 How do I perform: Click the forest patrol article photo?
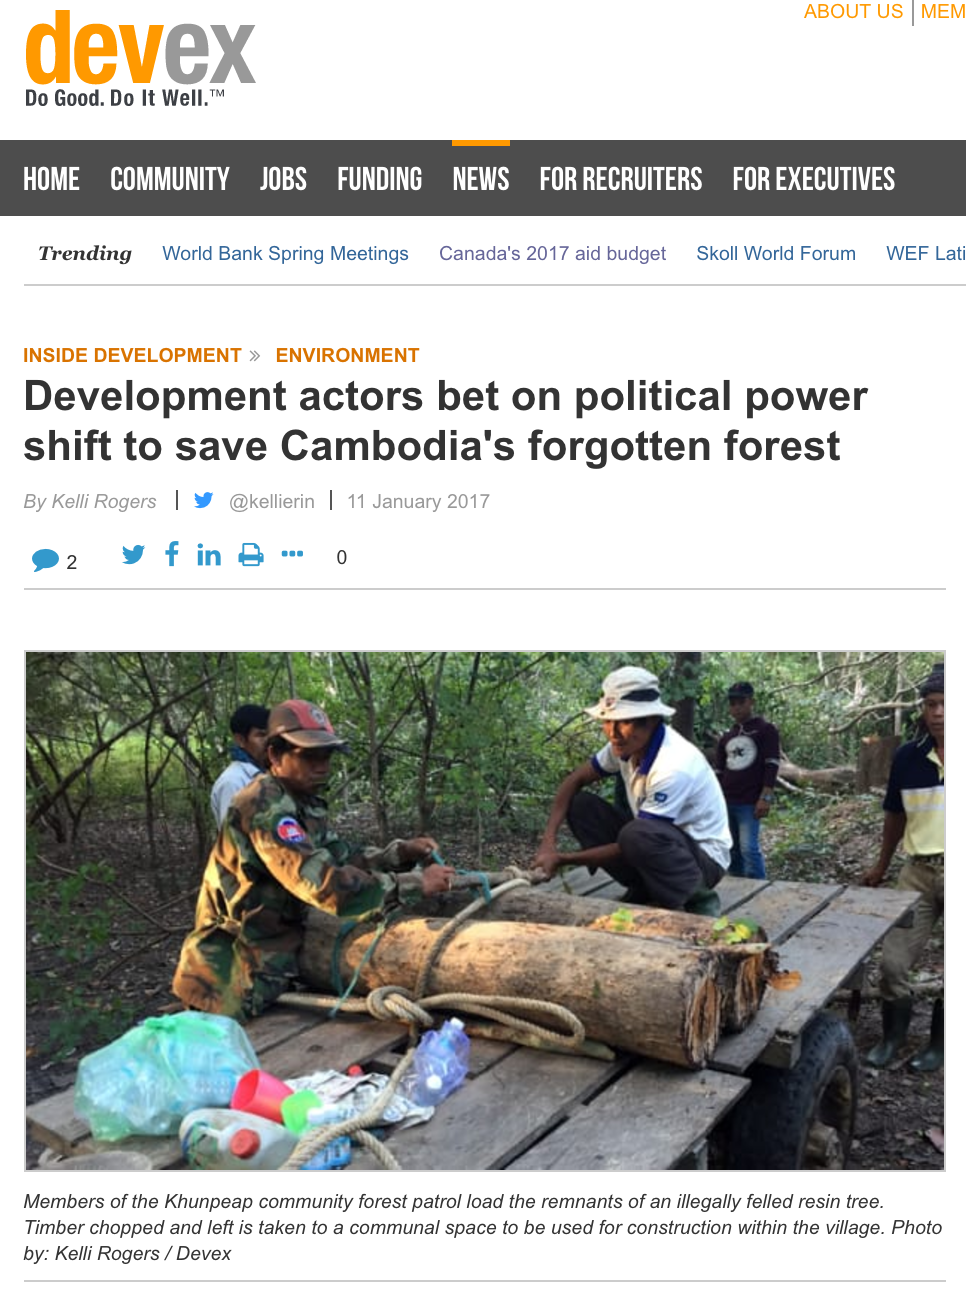pos(485,911)
